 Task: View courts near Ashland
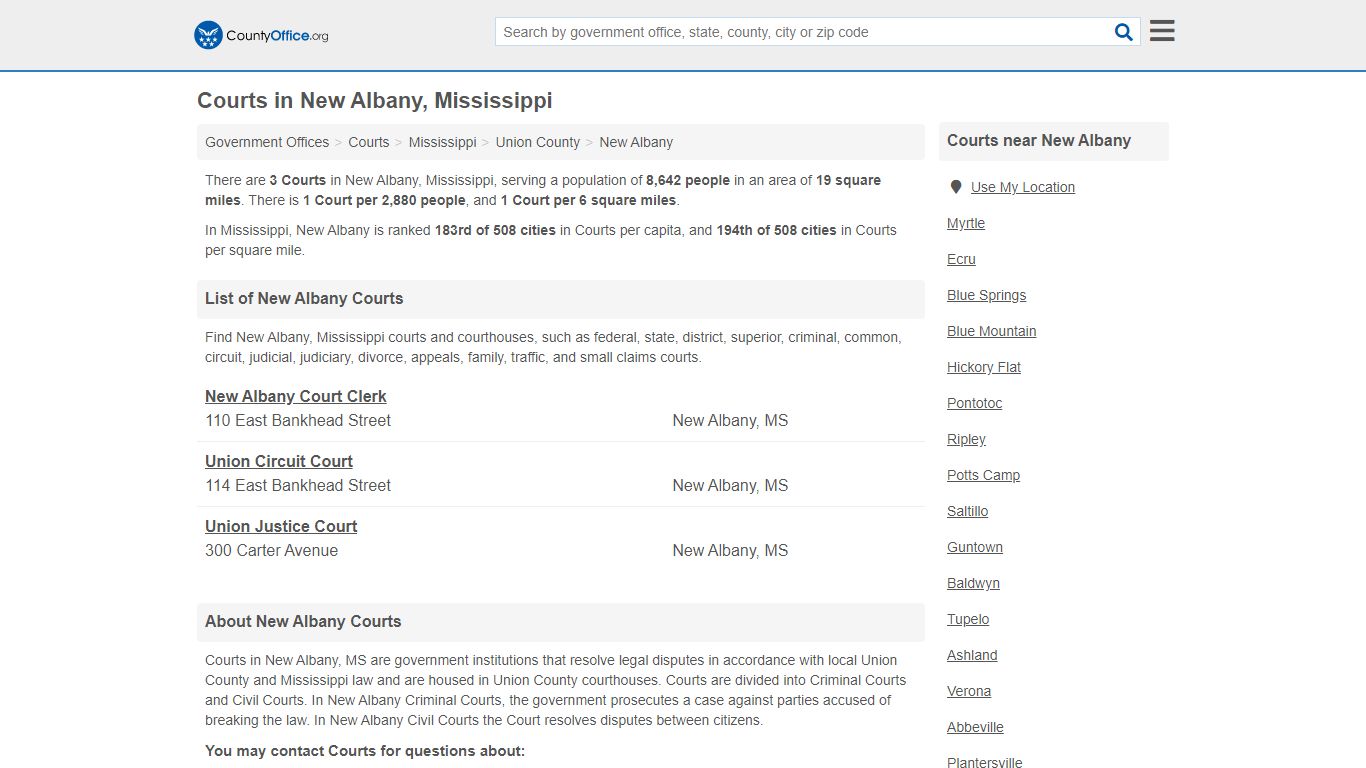tap(973, 655)
